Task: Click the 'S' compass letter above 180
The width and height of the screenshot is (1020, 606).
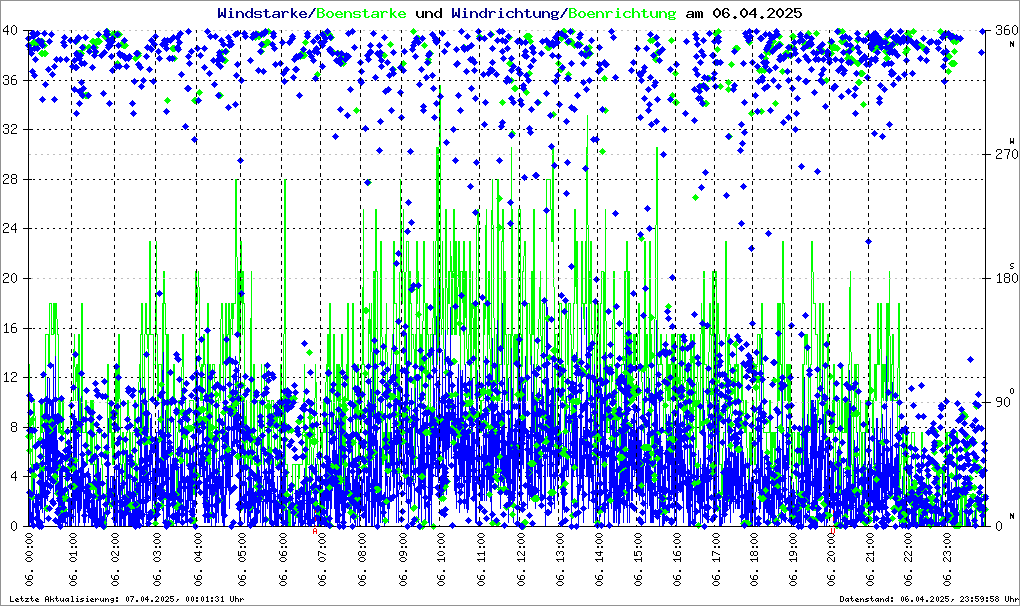Action: click(x=1012, y=266)
